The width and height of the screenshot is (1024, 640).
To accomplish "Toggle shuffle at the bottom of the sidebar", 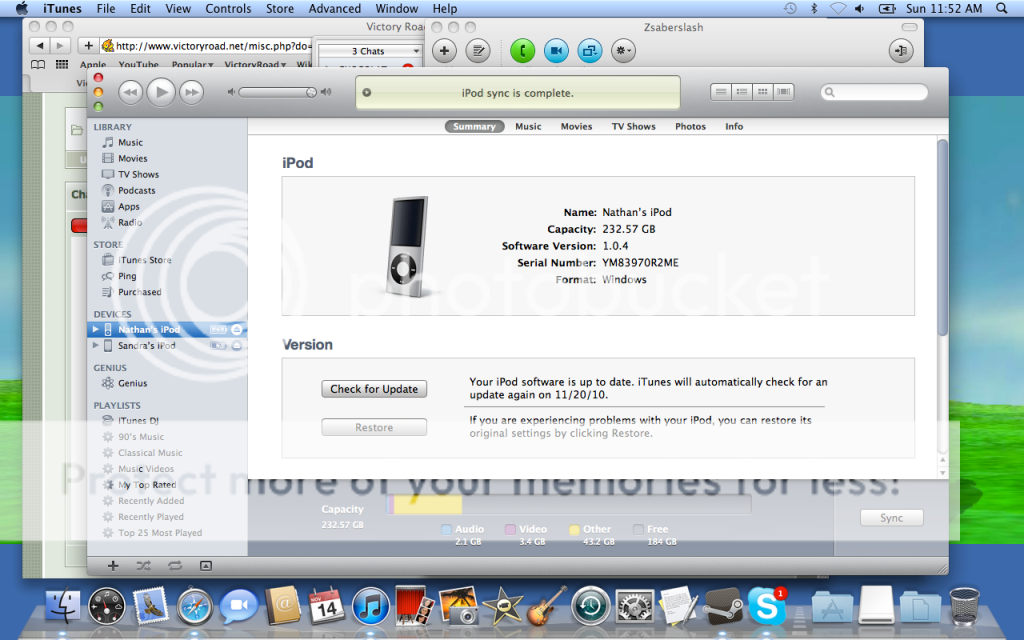I will [144, 565].
